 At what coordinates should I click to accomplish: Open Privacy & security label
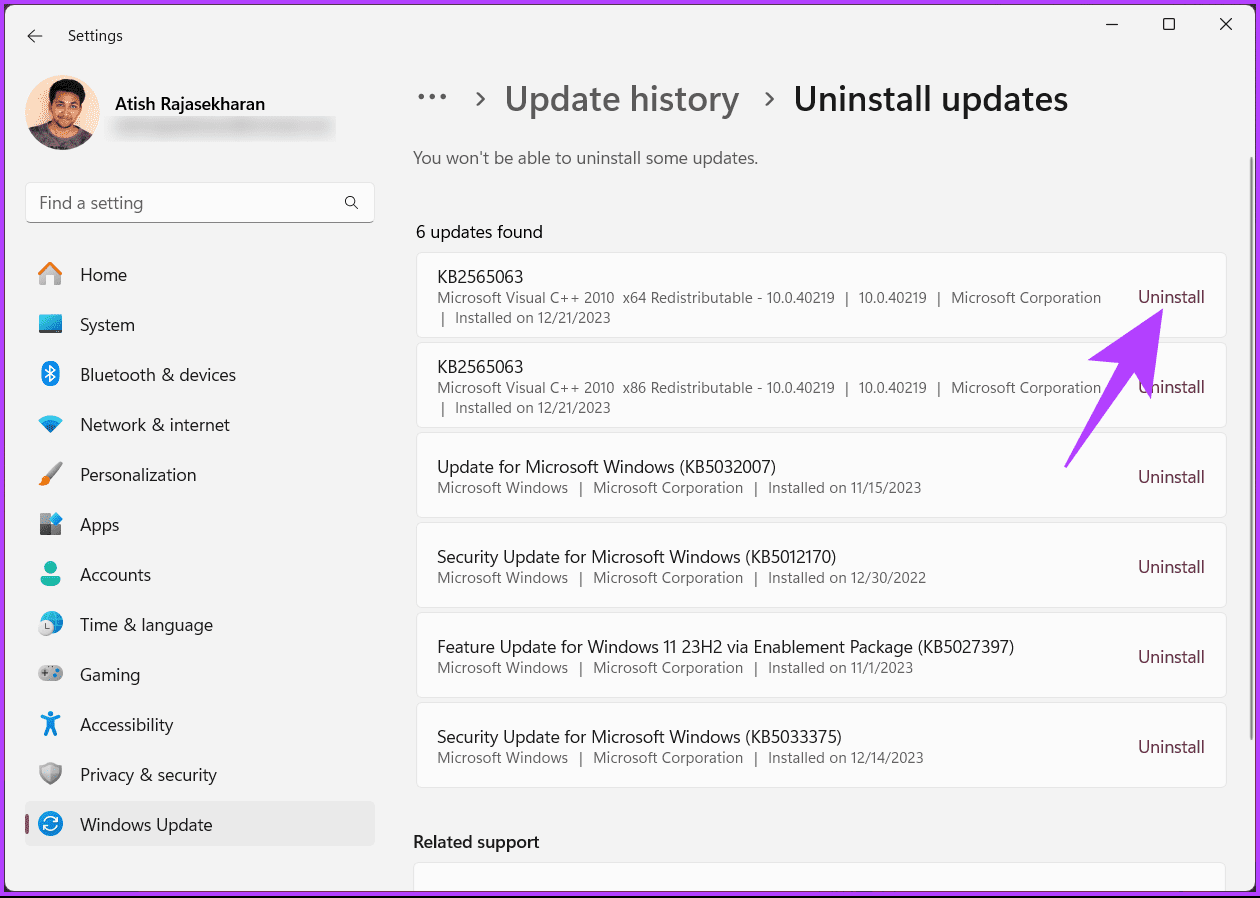pos(148,775)
